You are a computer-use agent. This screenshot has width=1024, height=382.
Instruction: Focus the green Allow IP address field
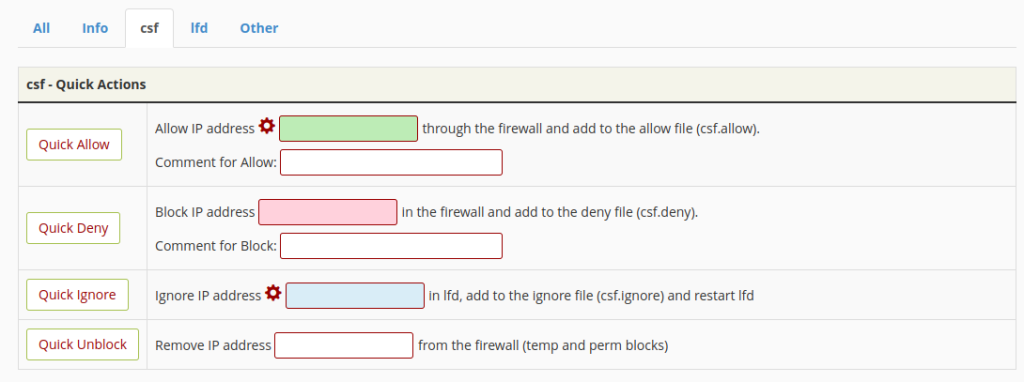[348, 129]
